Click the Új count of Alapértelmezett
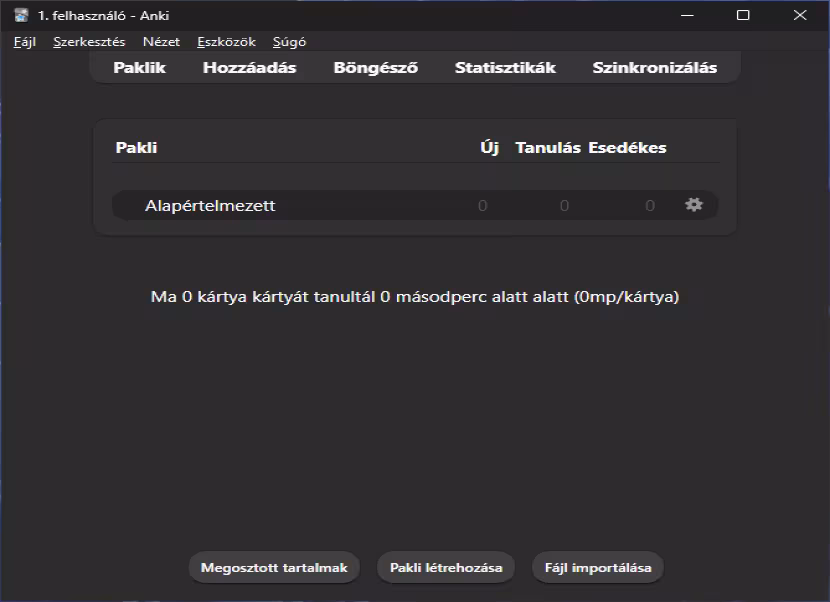This screenshot has height=602, width=830. pos(482,205)
